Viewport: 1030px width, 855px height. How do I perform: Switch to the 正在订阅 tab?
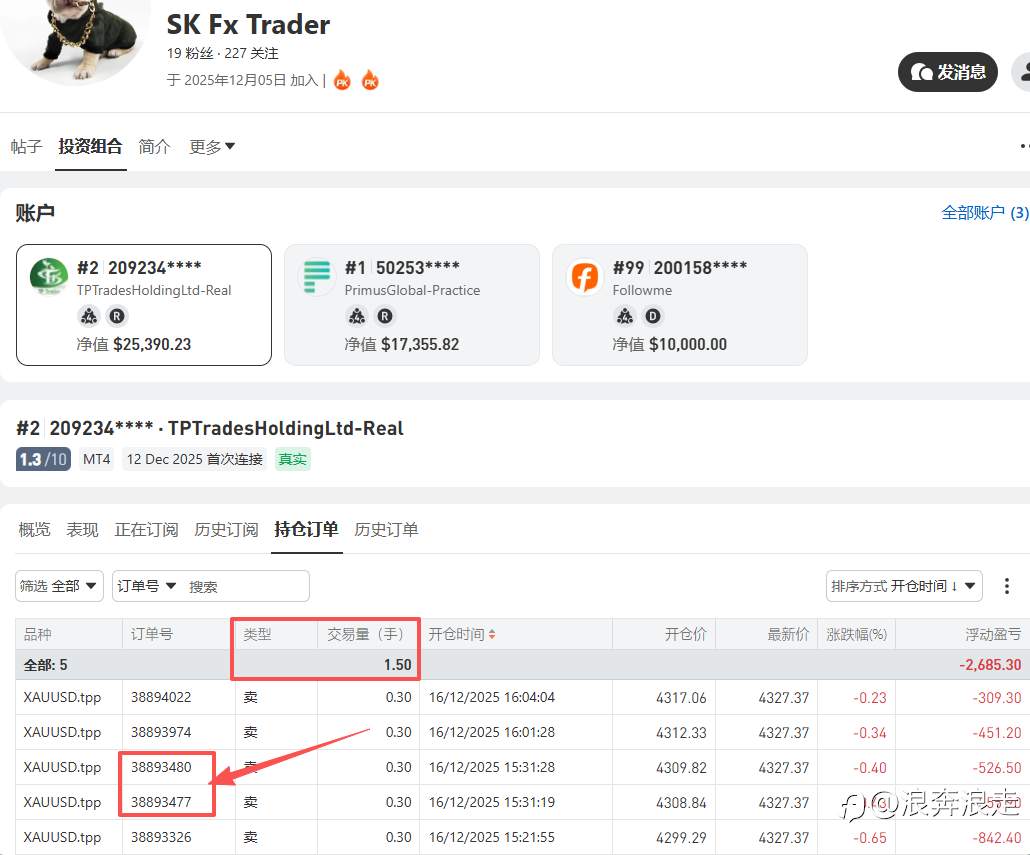point(146,529)
